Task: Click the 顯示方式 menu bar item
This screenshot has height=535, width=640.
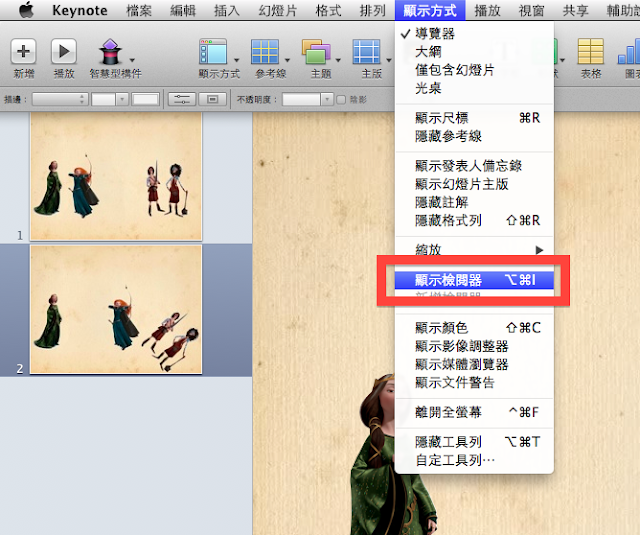Action: pos(430,10)
